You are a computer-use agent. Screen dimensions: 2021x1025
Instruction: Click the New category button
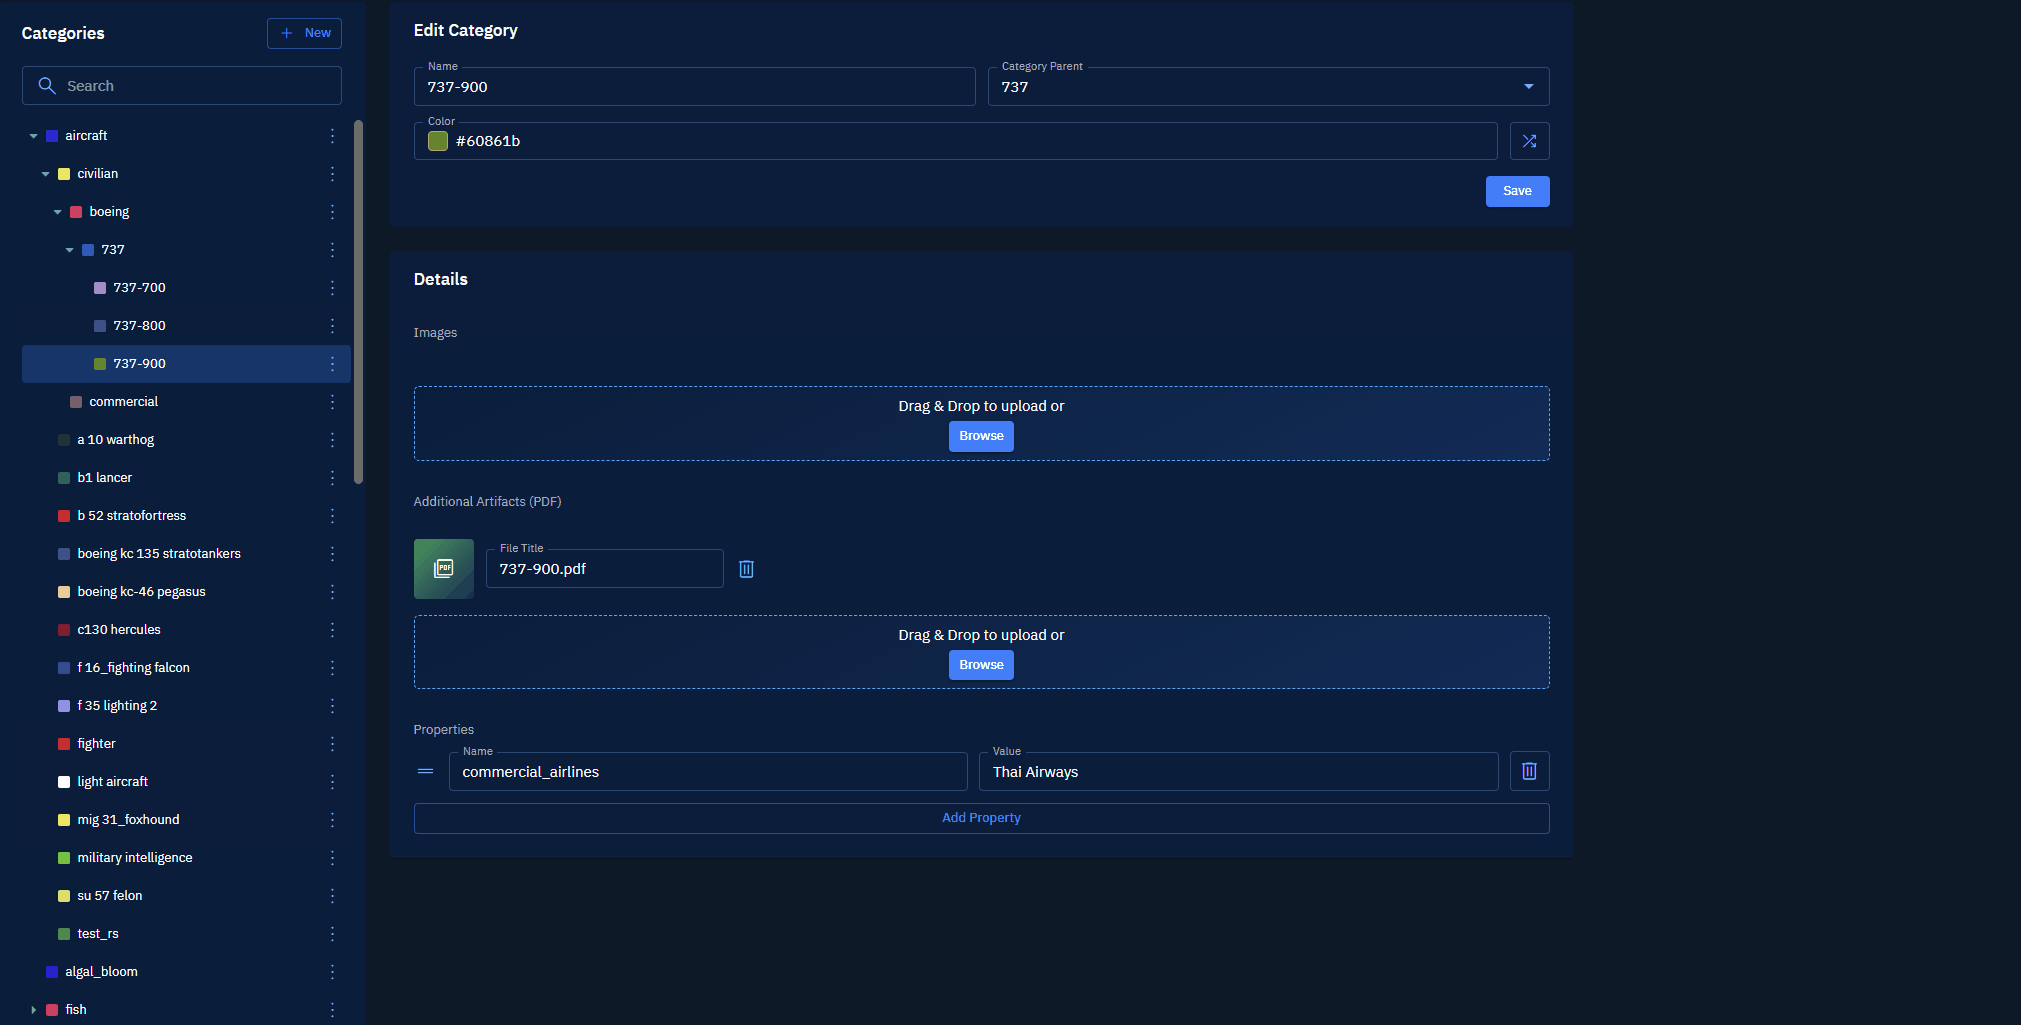(x=305, y=33)
